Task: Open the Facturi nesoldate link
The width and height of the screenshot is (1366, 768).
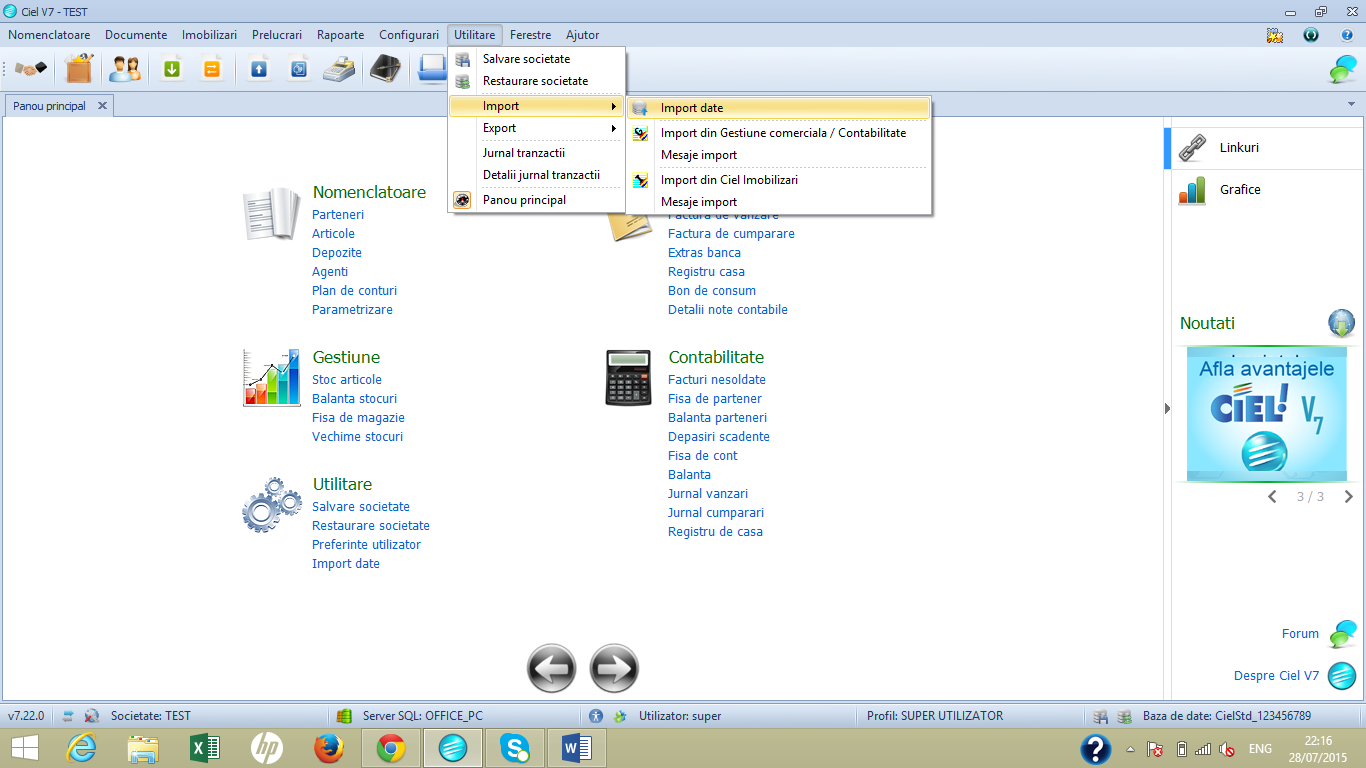Action: pos(717,380)
